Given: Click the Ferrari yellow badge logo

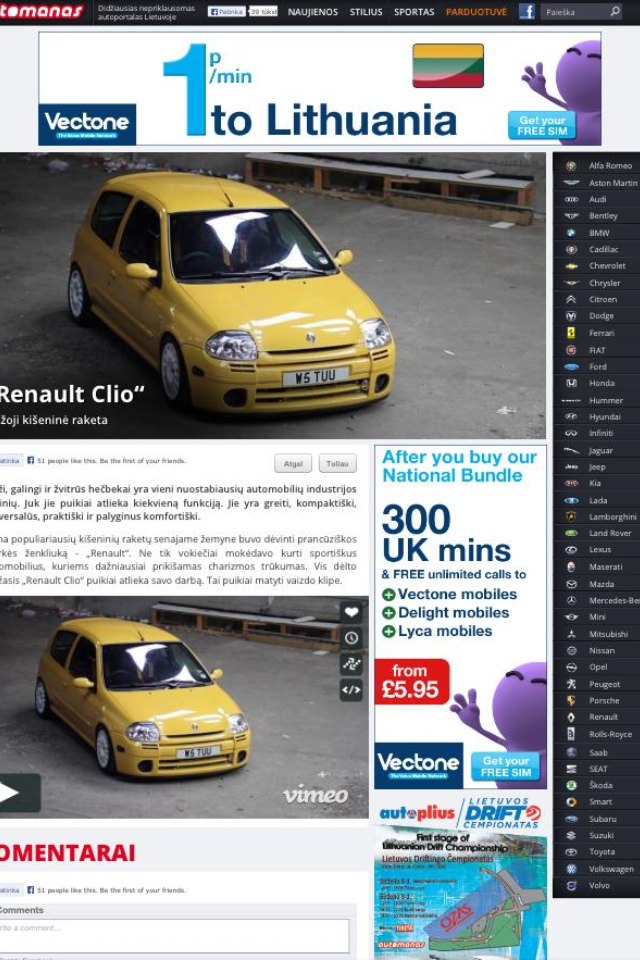Looking at the screenshot, I should [571, 333].
